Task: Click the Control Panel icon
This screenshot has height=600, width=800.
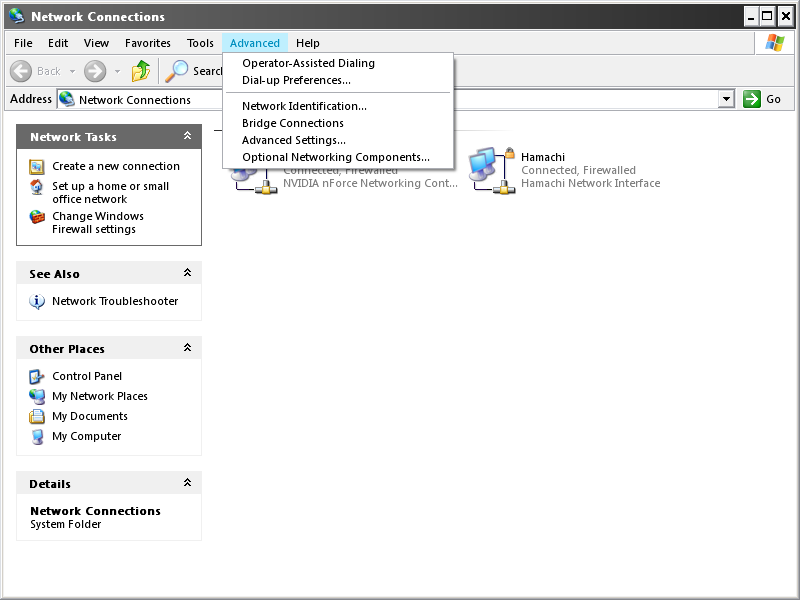Action: pos(37,377)
